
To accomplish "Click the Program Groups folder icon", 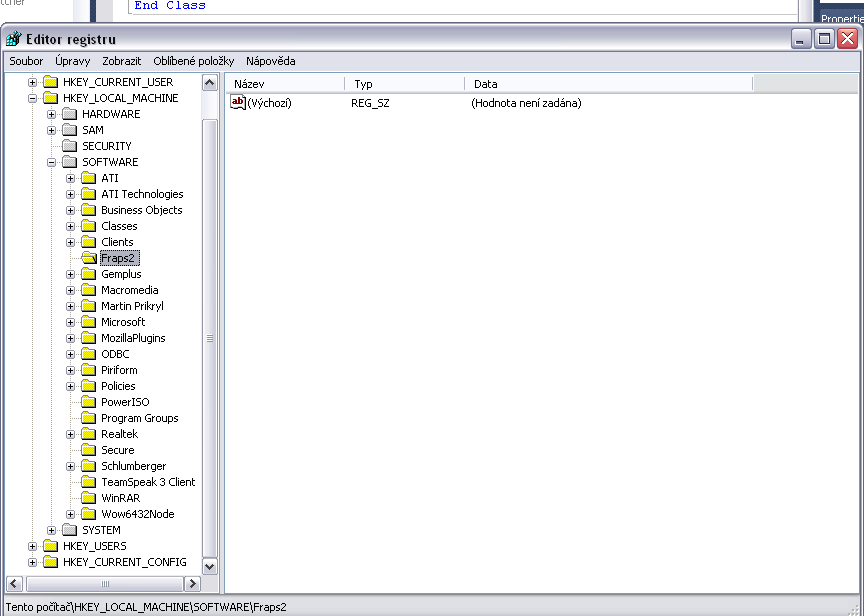I will coord(89,418).
